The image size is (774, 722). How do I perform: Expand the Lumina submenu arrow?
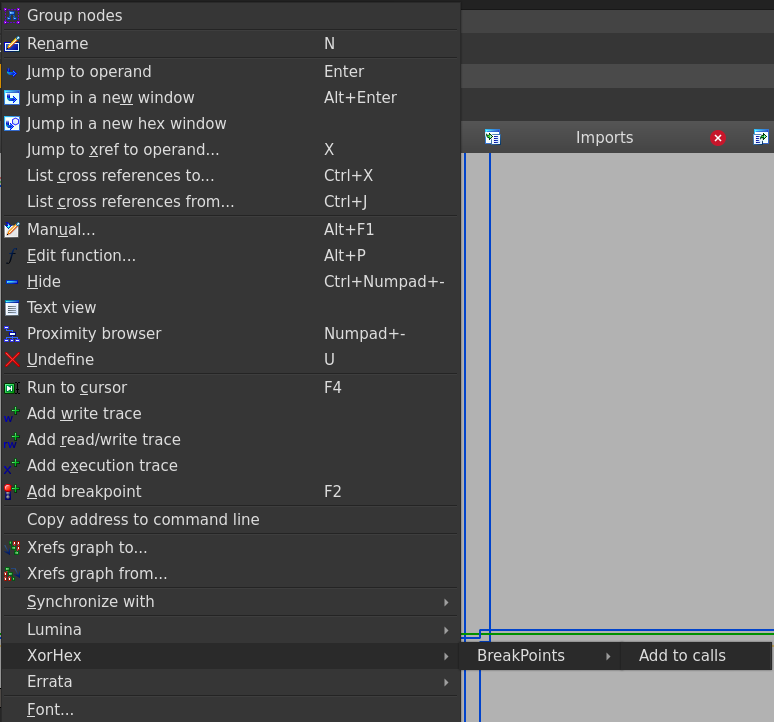pyautogui.click(x=446, y=630)
